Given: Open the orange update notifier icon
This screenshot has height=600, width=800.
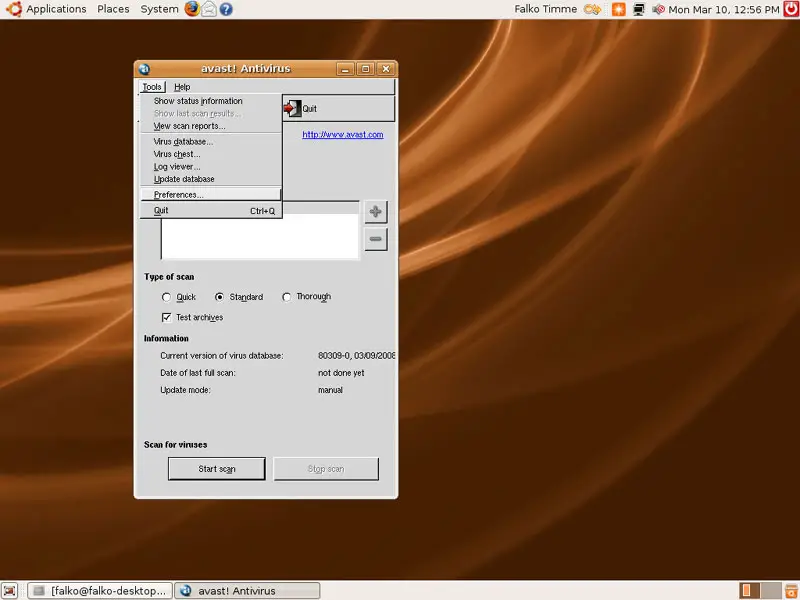Looking at the screenshot, I should [x=618, y=9].
